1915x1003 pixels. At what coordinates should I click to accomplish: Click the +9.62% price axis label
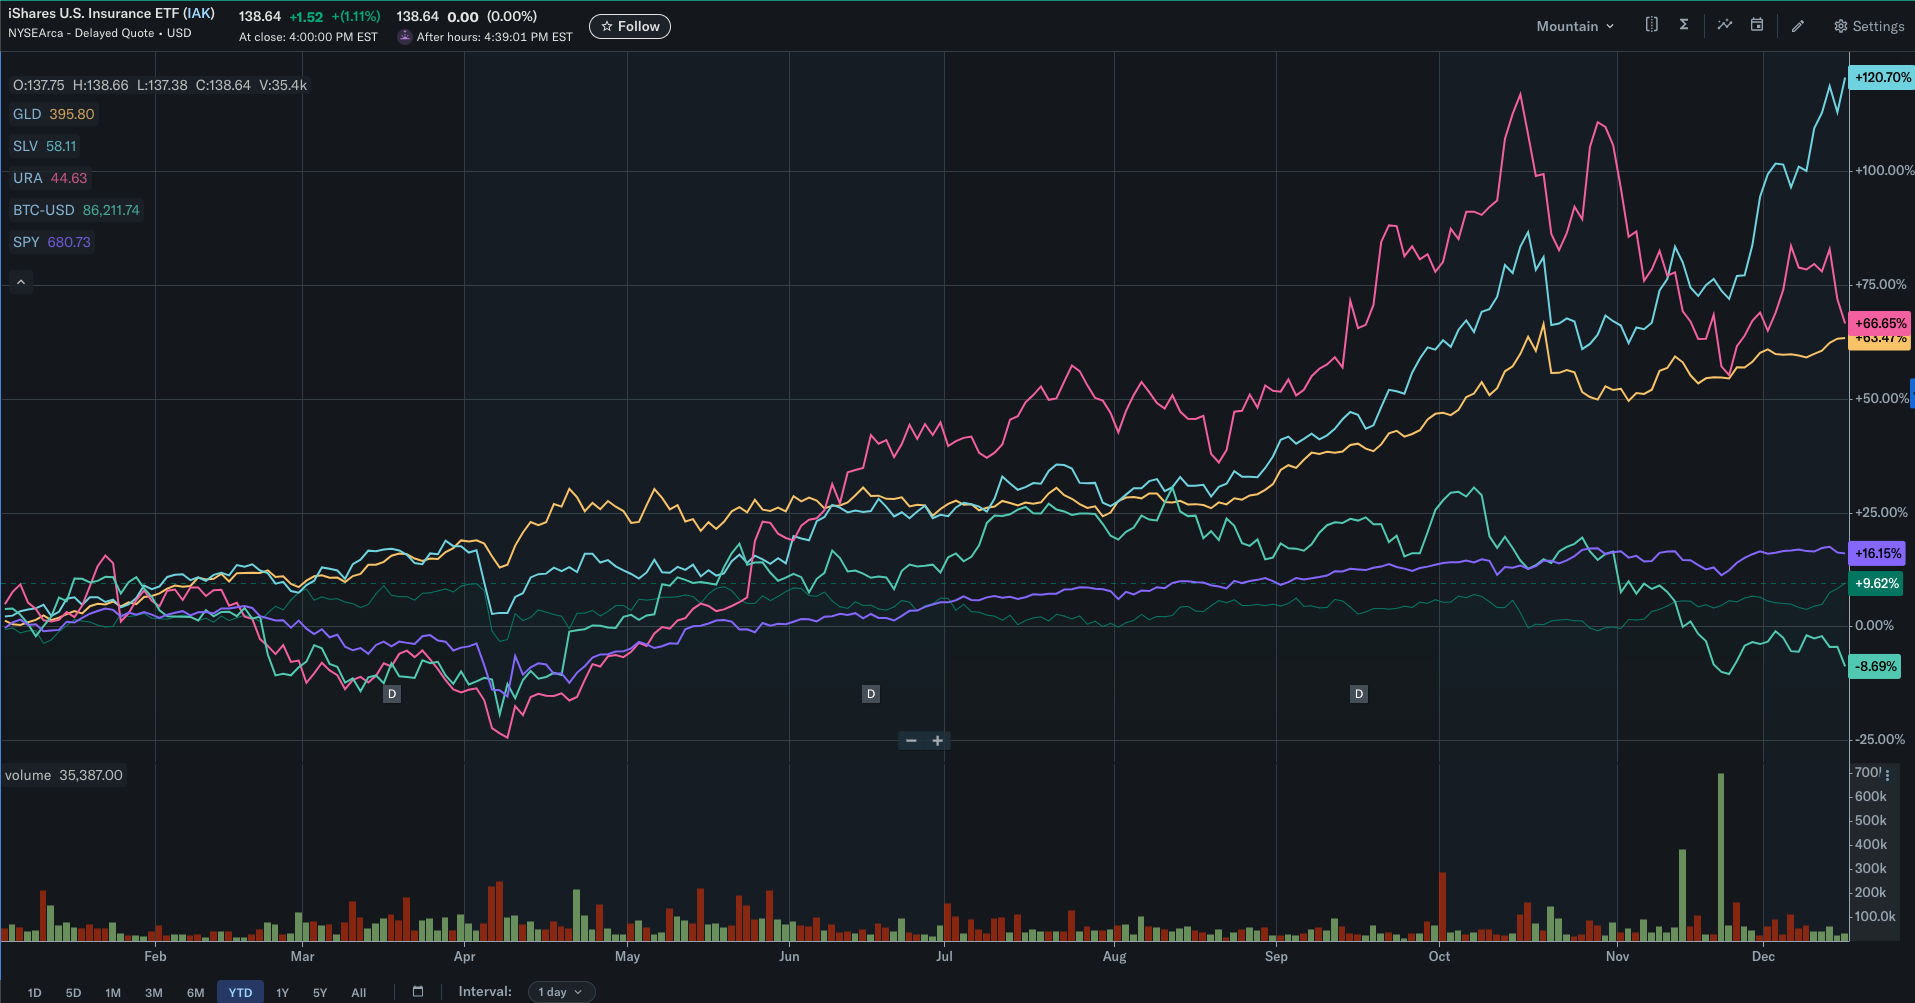pyautogui.click(x=1876, y=583)
